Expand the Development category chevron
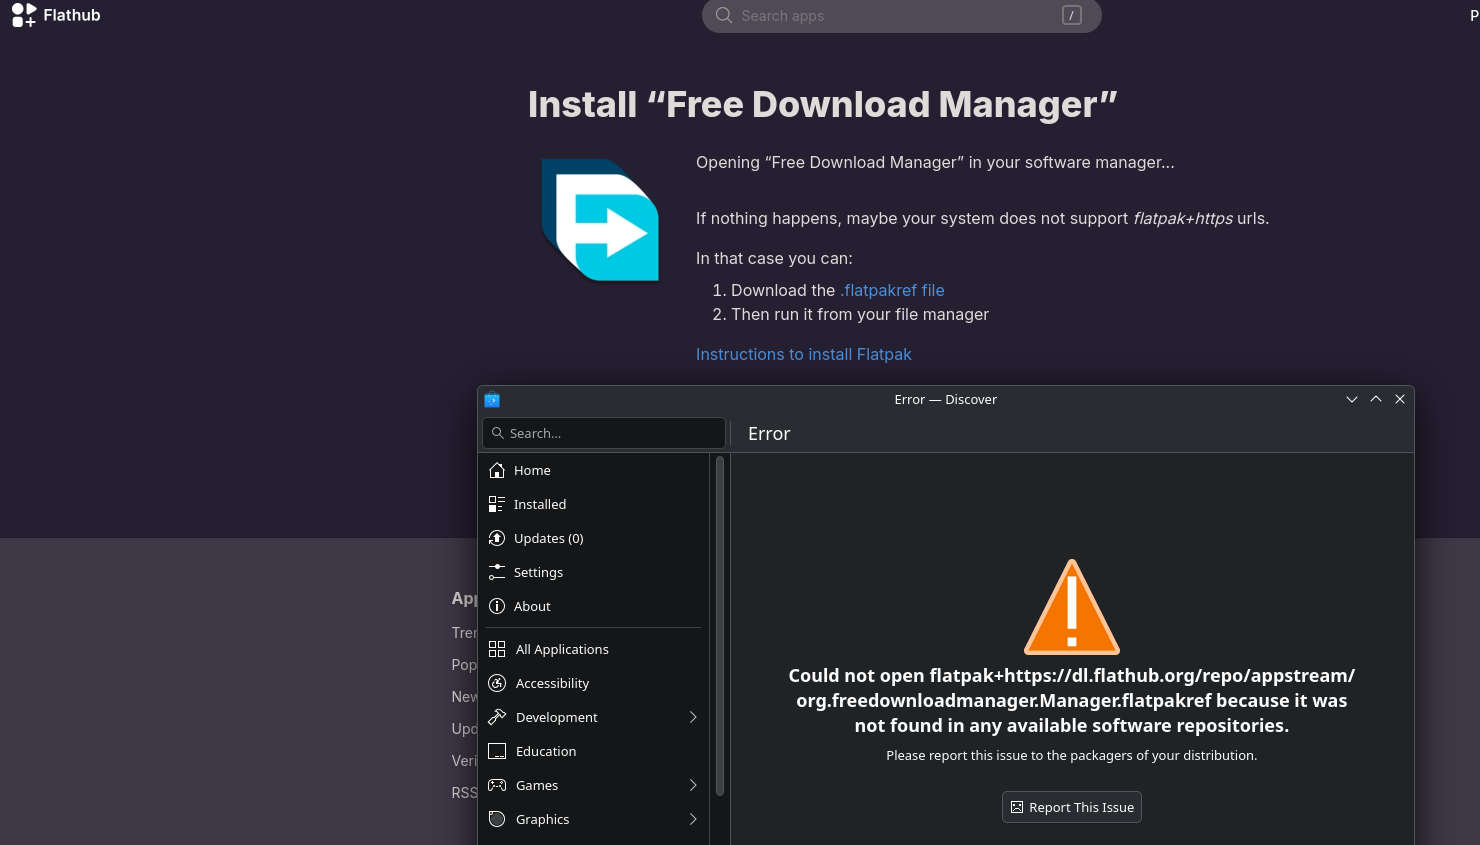 (693, 717)
